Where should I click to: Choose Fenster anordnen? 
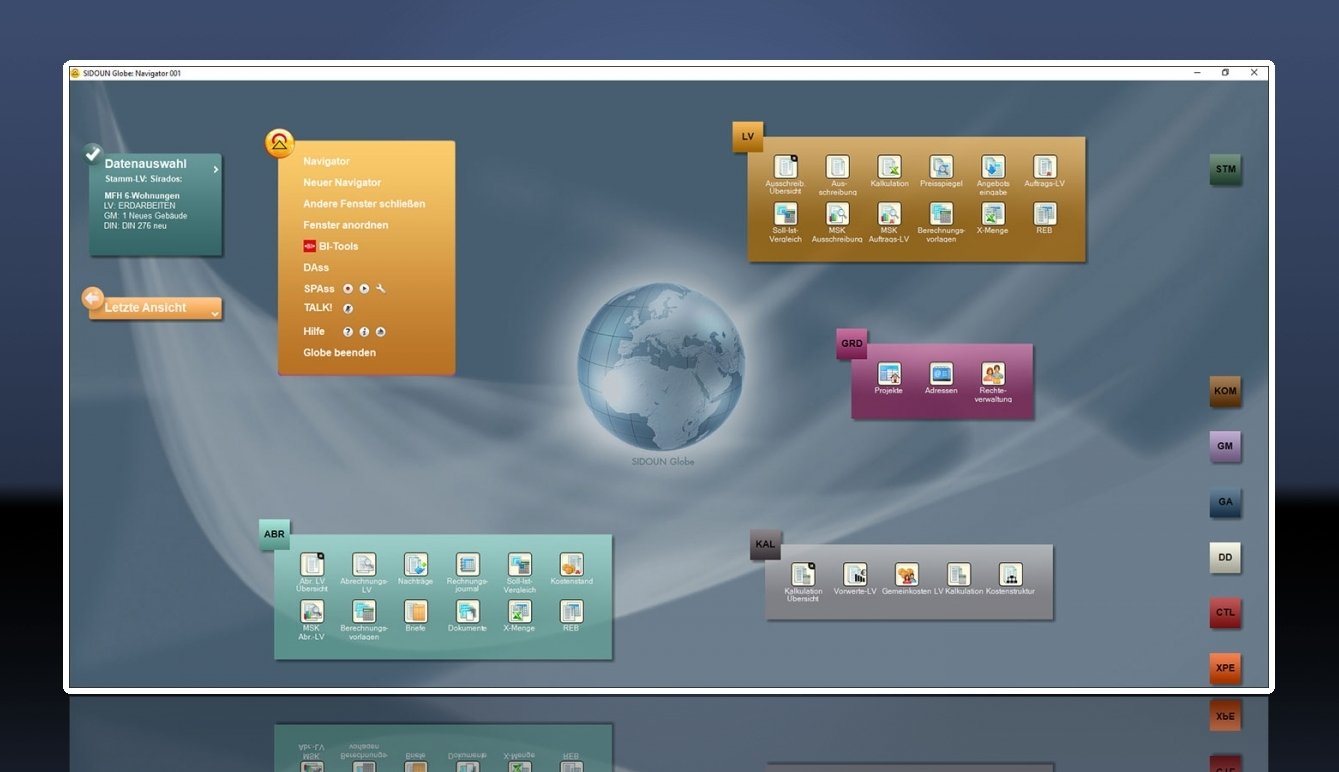tap(346, 225)
